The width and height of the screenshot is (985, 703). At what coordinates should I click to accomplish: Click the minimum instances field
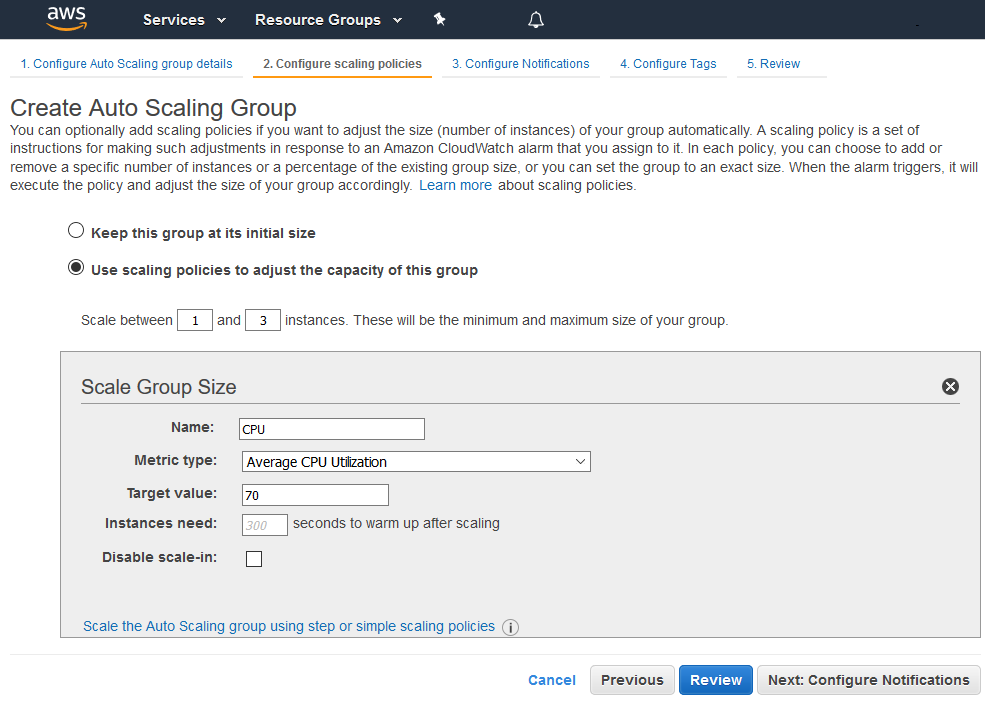[x=195, y=321]
